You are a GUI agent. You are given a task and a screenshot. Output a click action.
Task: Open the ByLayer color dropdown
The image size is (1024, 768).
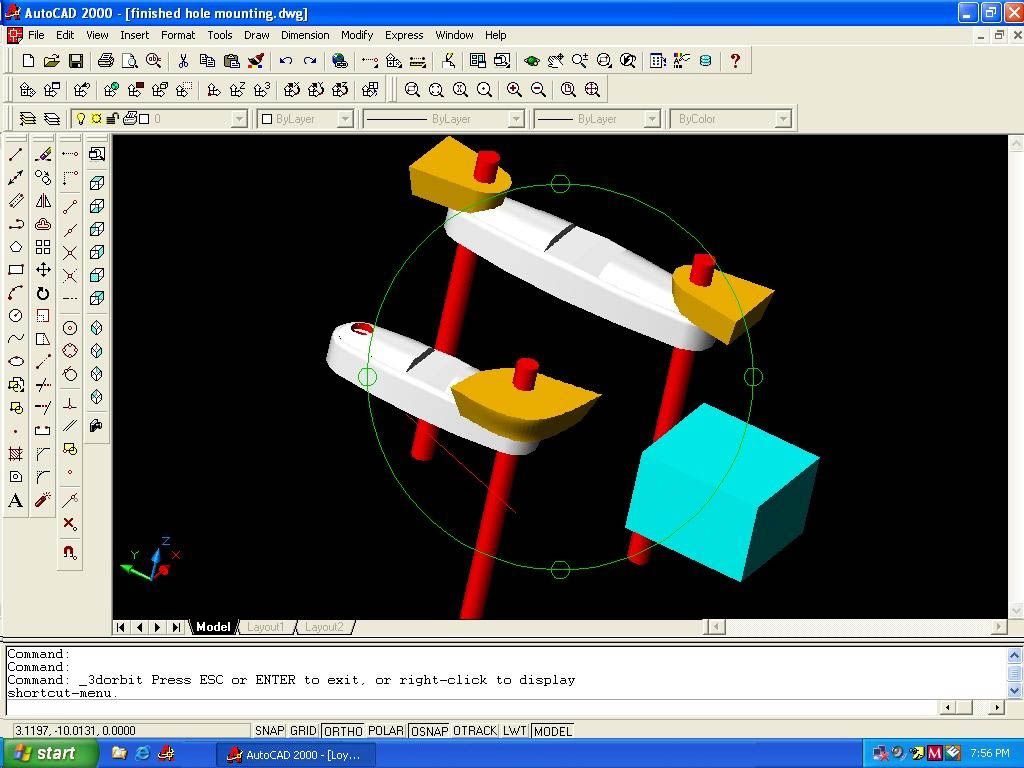pyautogui.click(x=345, y=119)
